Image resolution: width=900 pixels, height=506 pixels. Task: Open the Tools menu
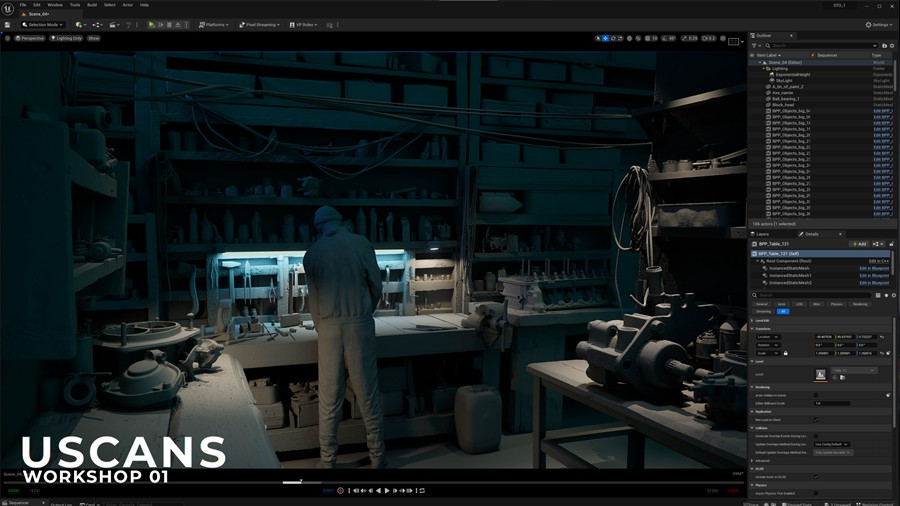click(x=75, y=5)
